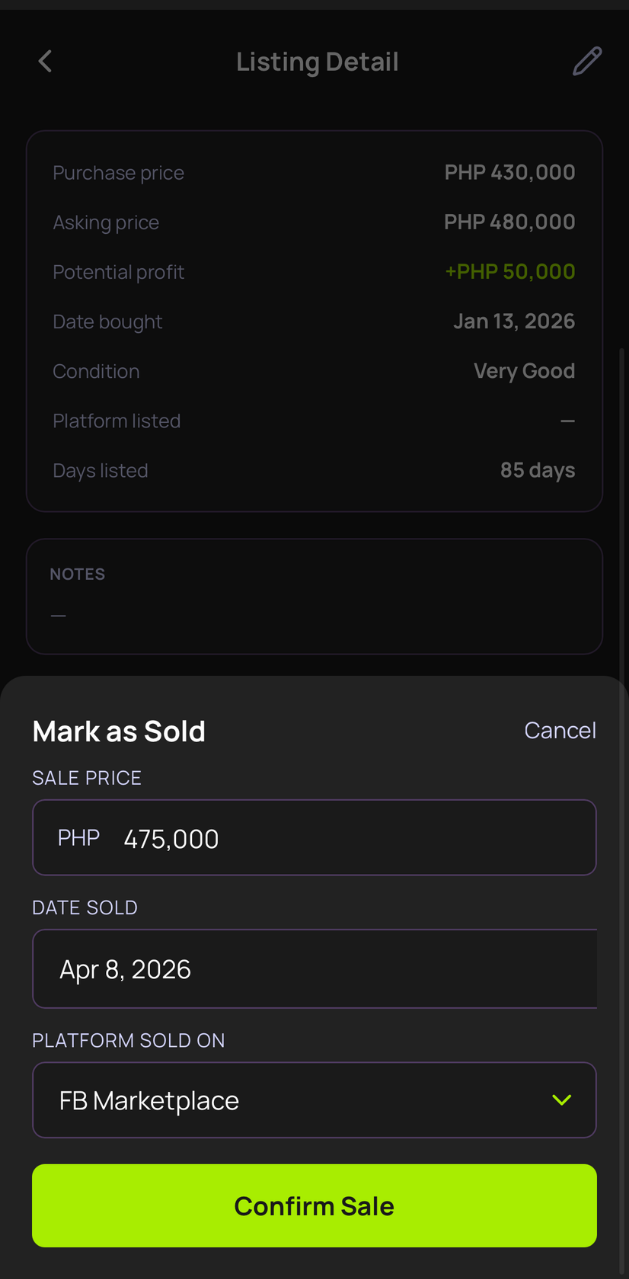The image size is (629, 1279).
Task: Tap the Condition Very Good value
Action: [524, 371]
